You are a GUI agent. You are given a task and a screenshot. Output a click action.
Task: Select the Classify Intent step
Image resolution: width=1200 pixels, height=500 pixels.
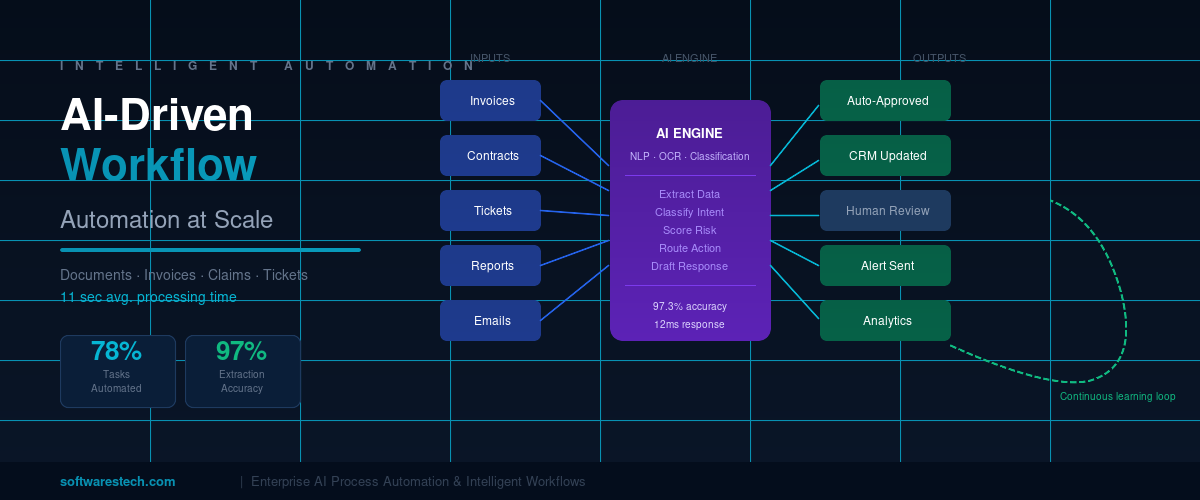point(689,212)
